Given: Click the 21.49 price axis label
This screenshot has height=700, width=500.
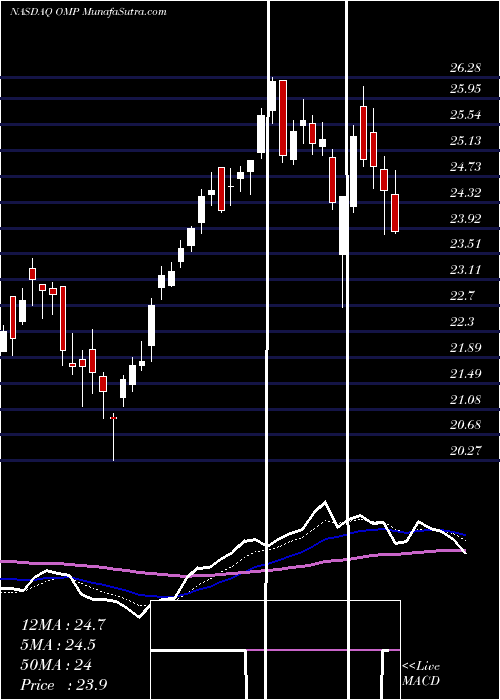Looking at the screenshot, I should (466, 373).
